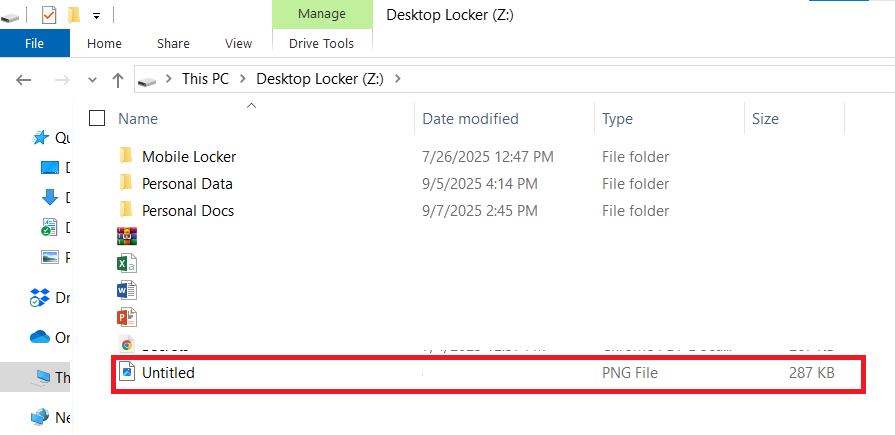Go back using the left arrow
This screenshot has width=895, height=435.
point(26,79)
